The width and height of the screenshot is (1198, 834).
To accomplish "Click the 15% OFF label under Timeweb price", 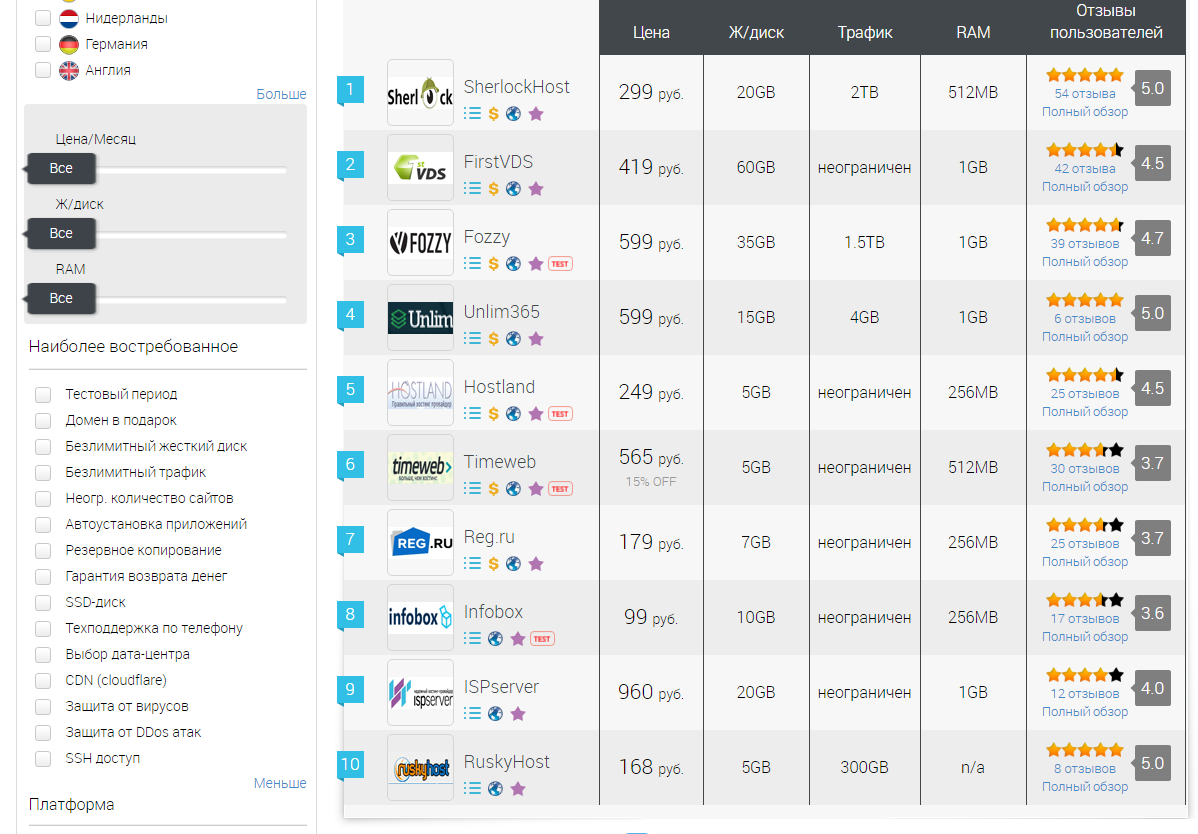I will pos(651,481).
